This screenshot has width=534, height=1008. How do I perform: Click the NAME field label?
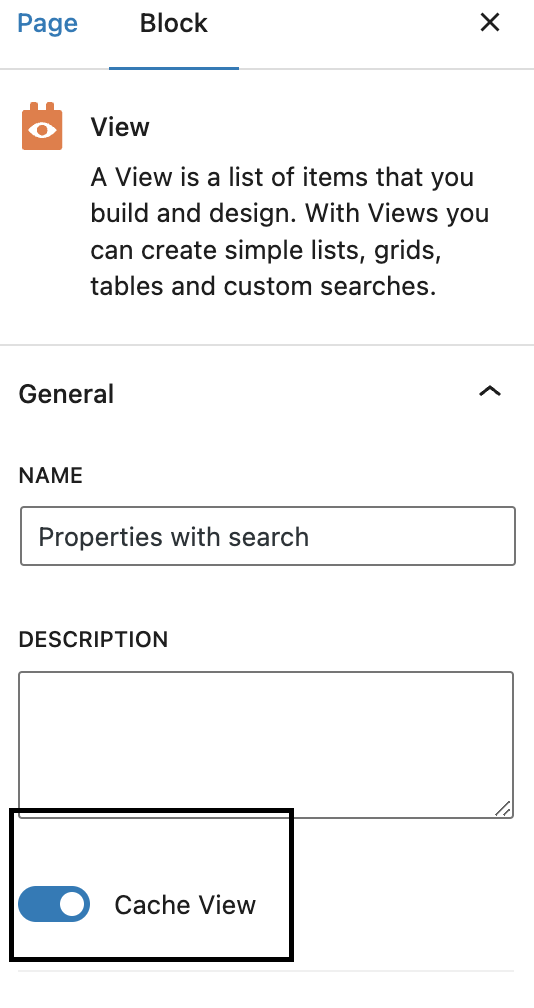[x=51, y=476]
